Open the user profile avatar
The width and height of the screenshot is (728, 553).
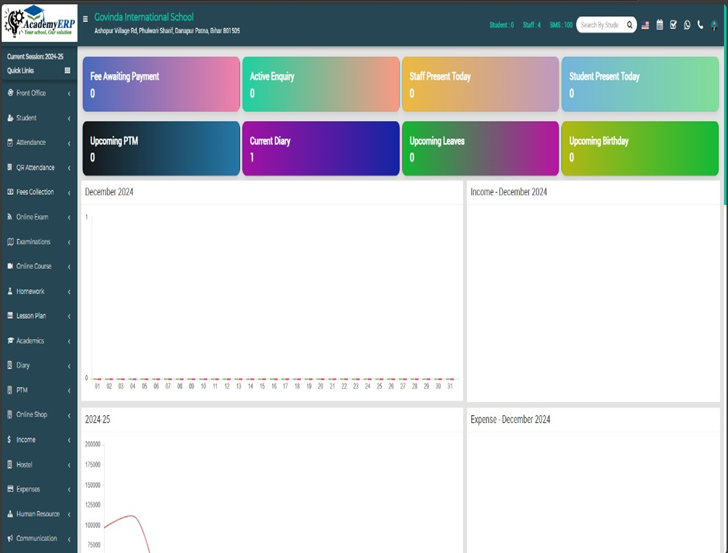(714, 25)
